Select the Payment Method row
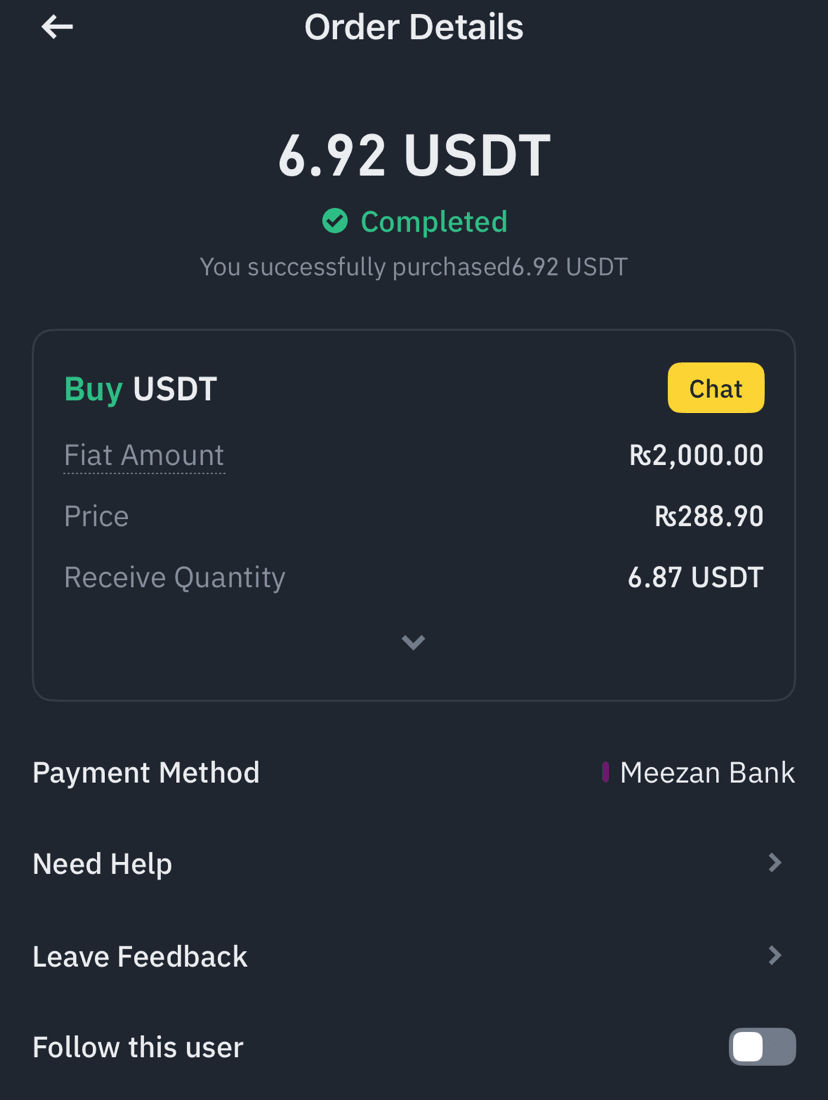Viewport: 828px width, 1100px height. [x=414, y=772]
